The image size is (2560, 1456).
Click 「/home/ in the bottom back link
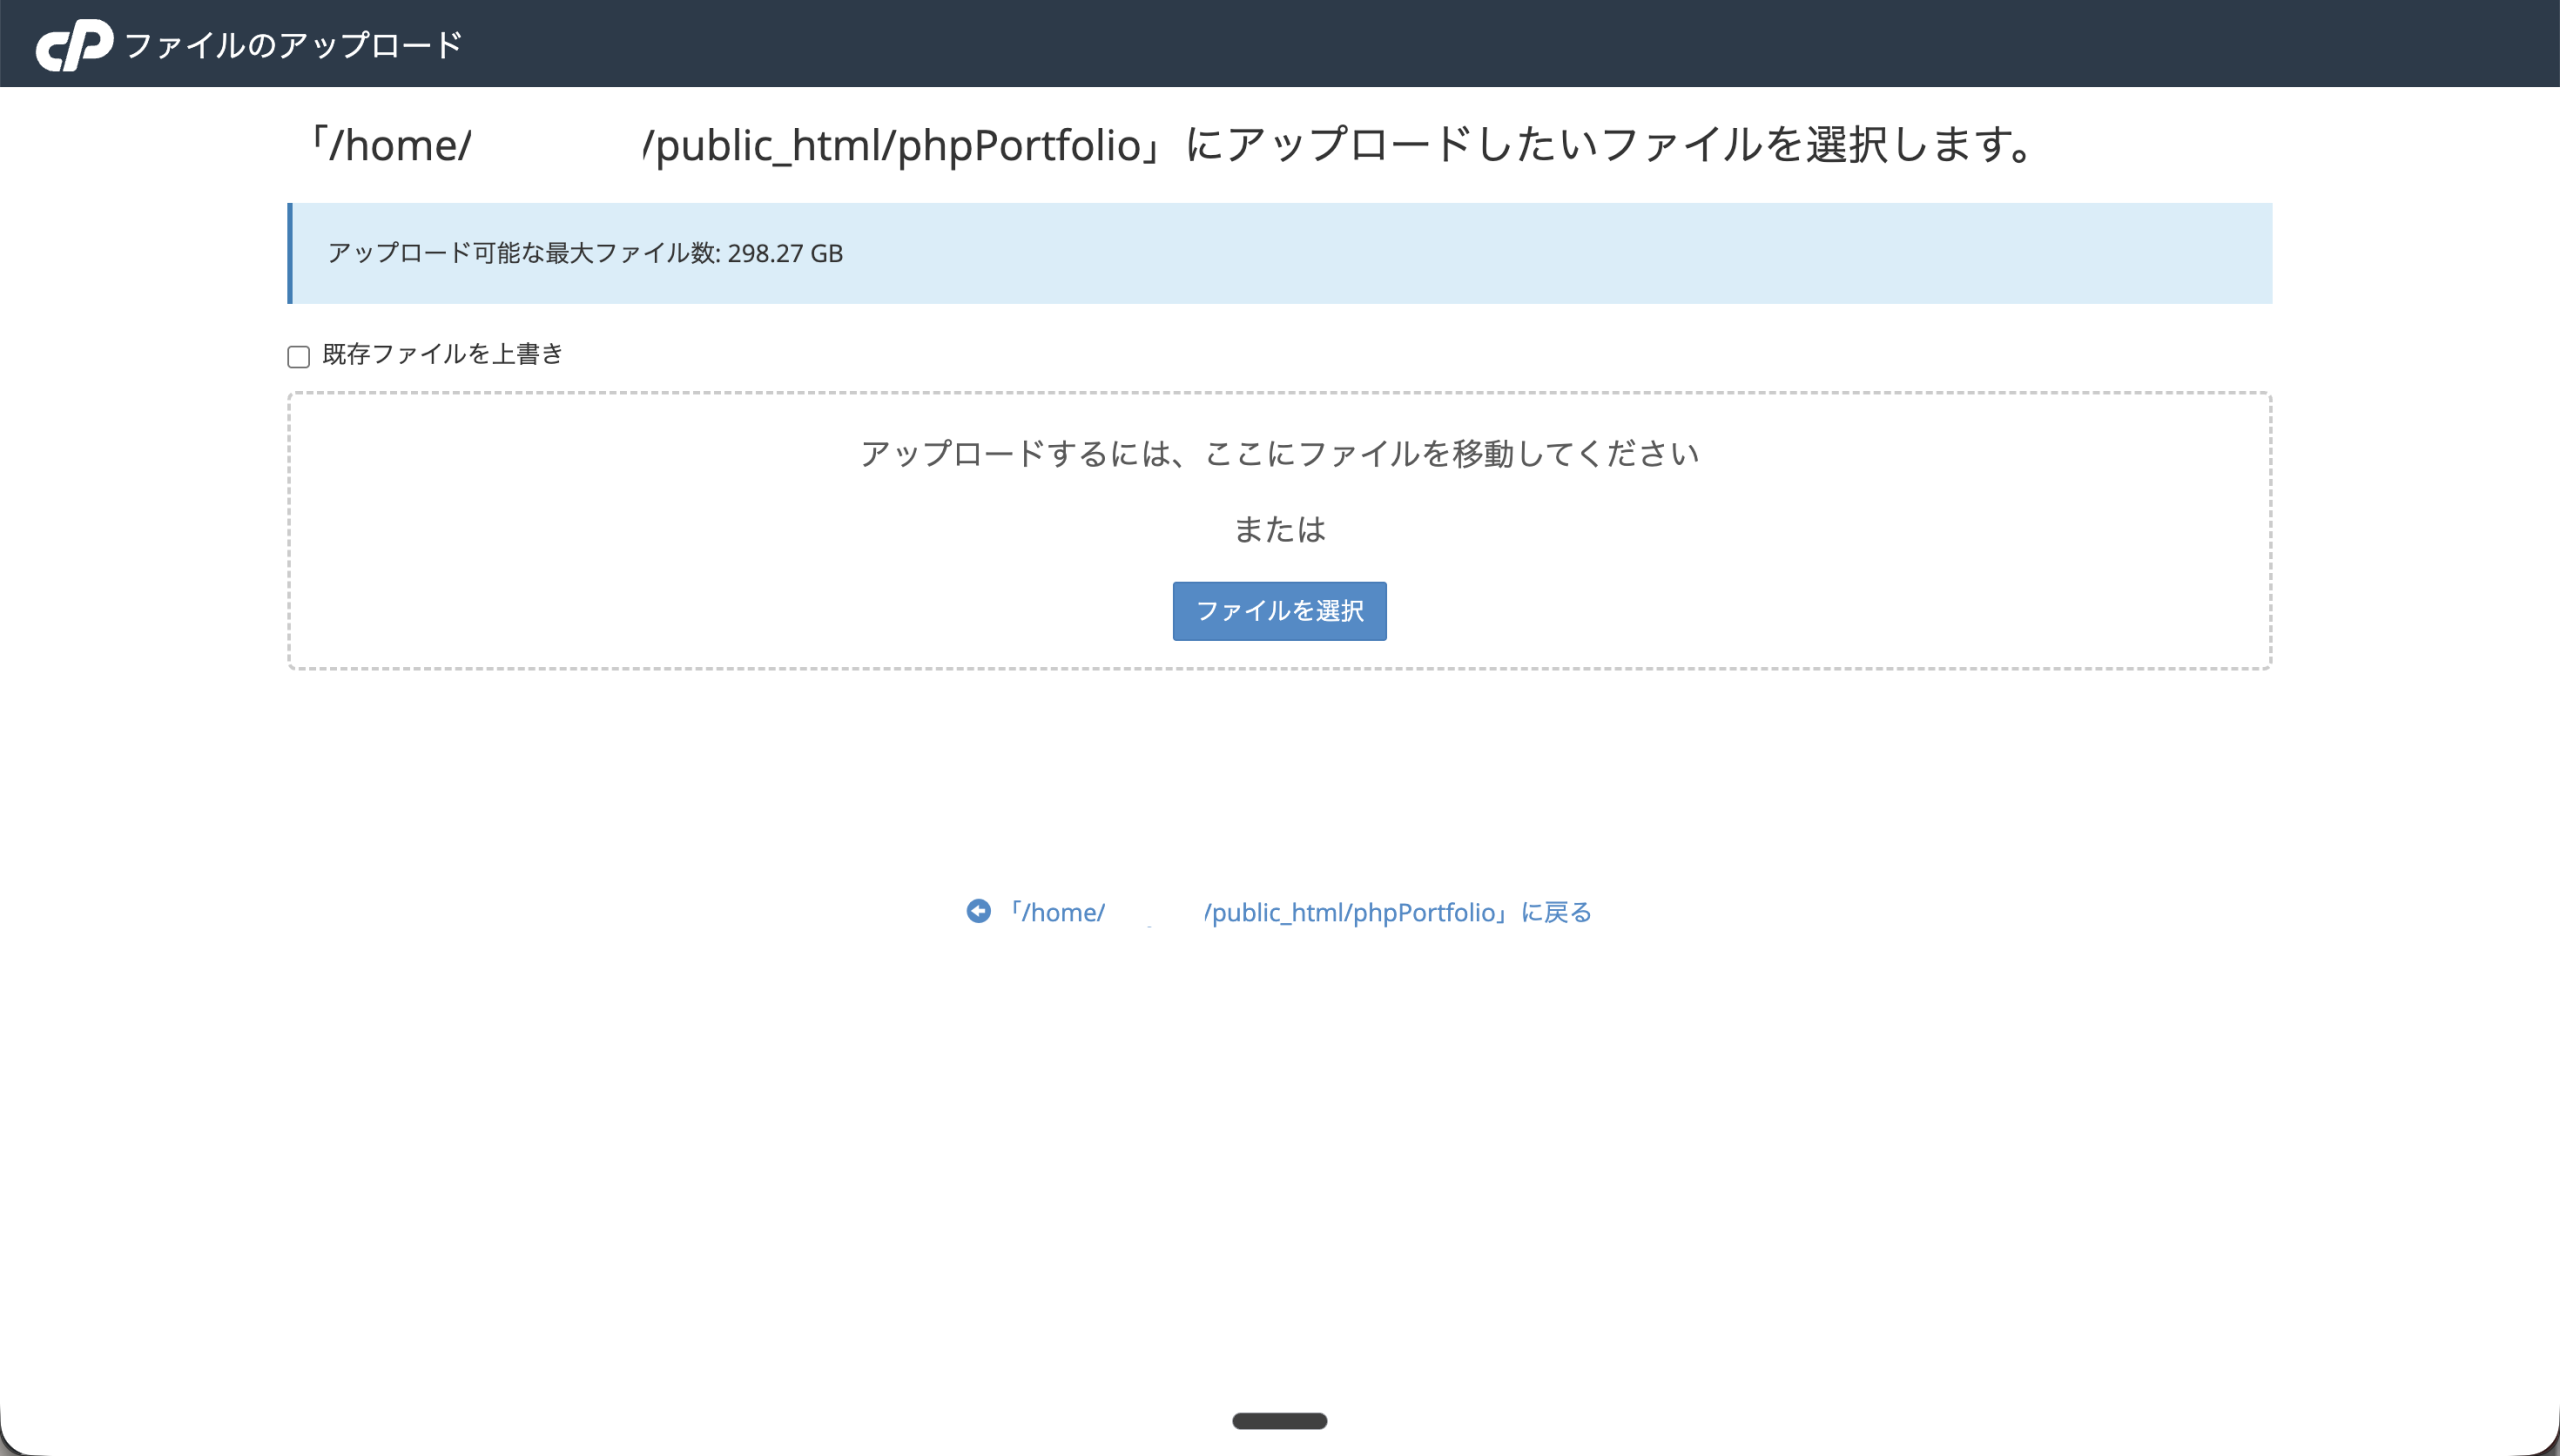(x=1058, y=912)
